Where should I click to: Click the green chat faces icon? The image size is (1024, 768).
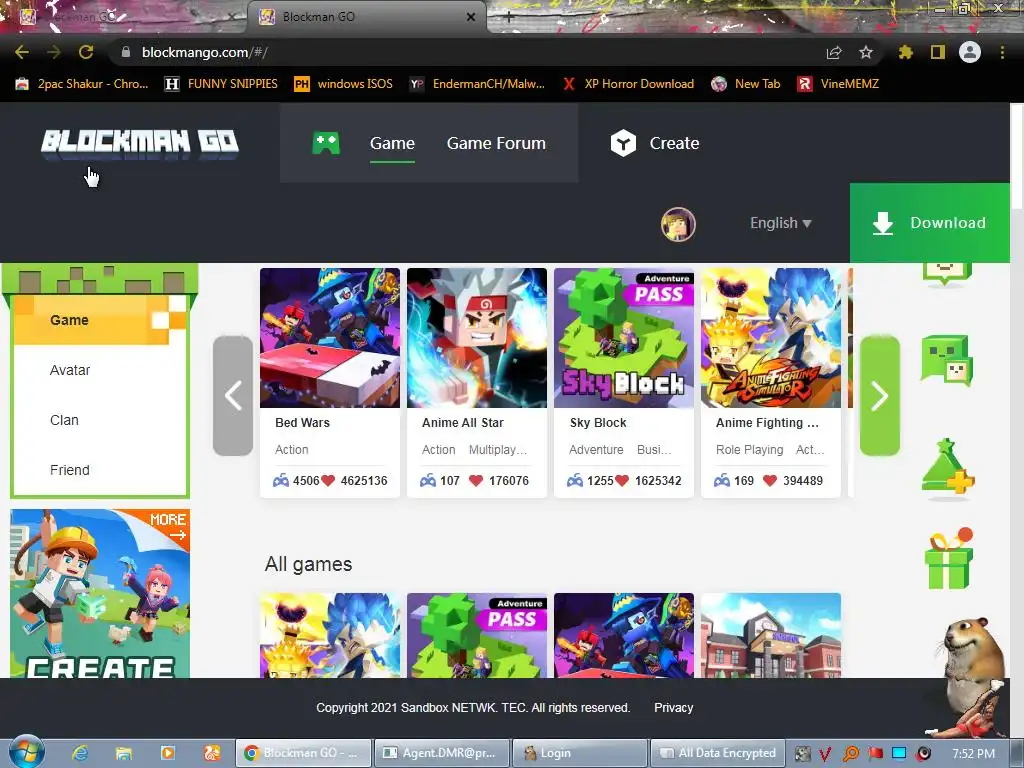click(x=947, y=360)
